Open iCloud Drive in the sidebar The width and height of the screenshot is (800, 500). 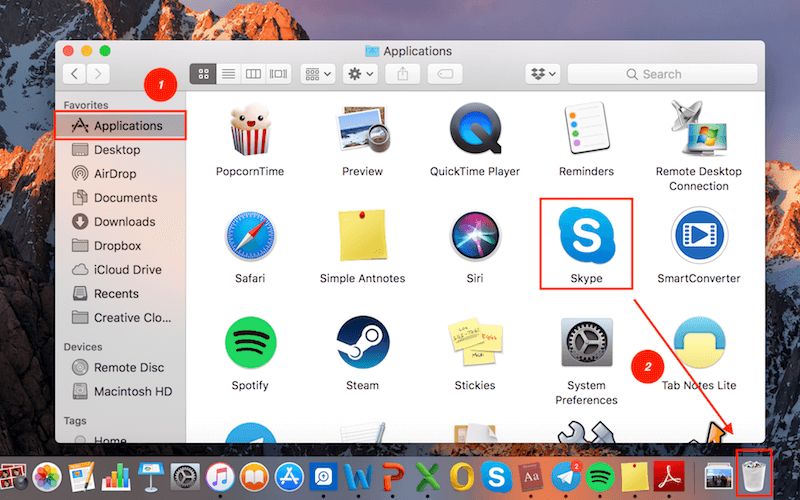click(120, 269)
